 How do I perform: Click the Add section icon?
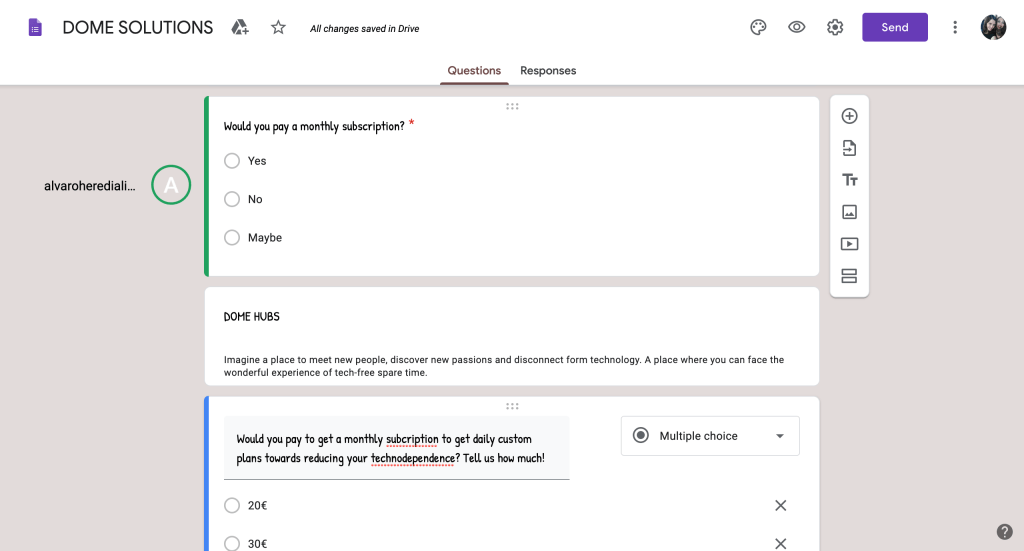pyautogui.click(x=849, y=276)
